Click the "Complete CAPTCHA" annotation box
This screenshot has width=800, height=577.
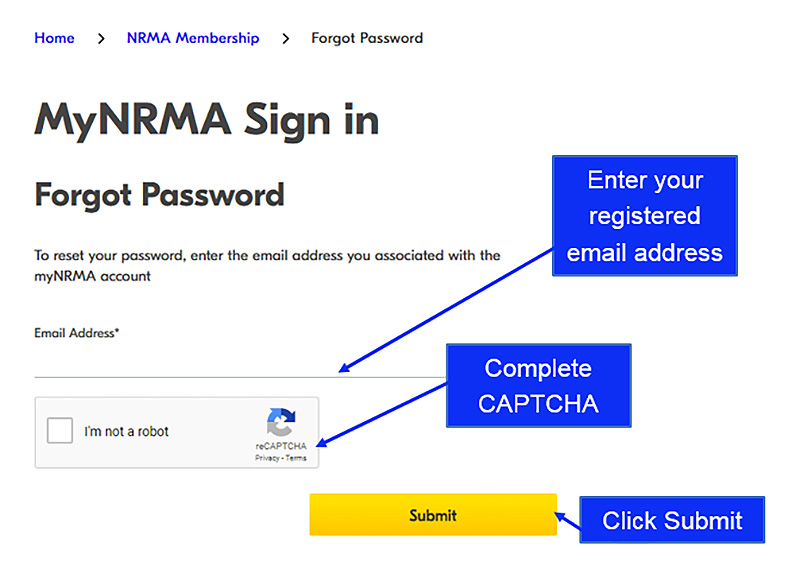[538, 385]
